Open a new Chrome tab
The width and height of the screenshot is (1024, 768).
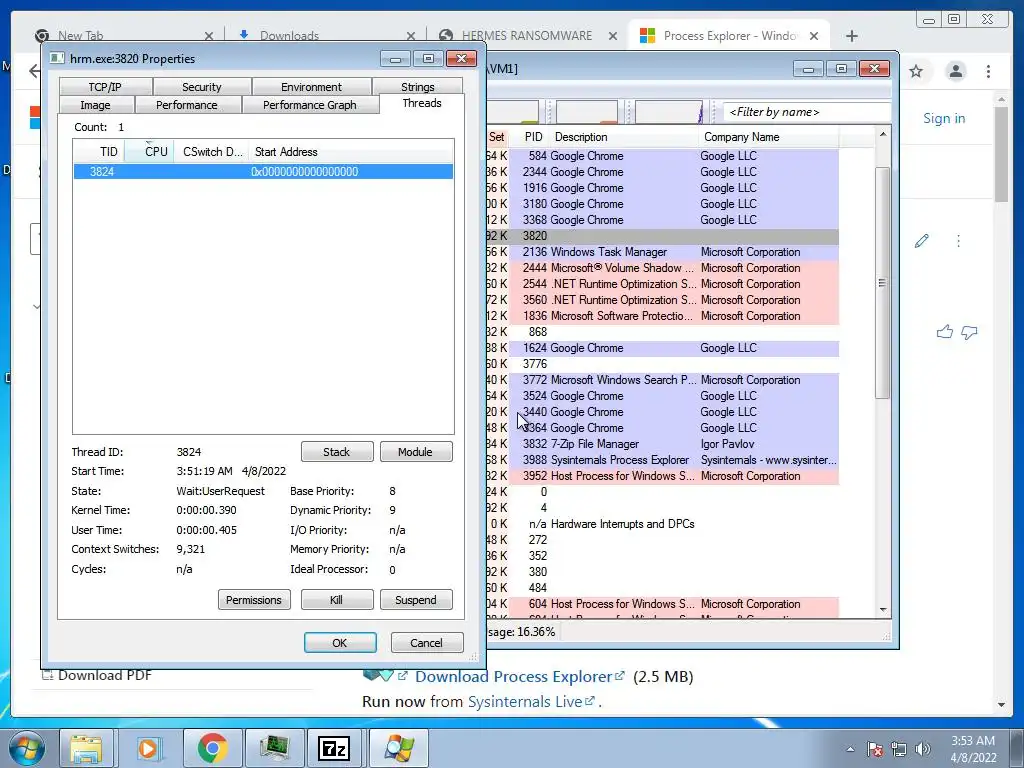852,36
